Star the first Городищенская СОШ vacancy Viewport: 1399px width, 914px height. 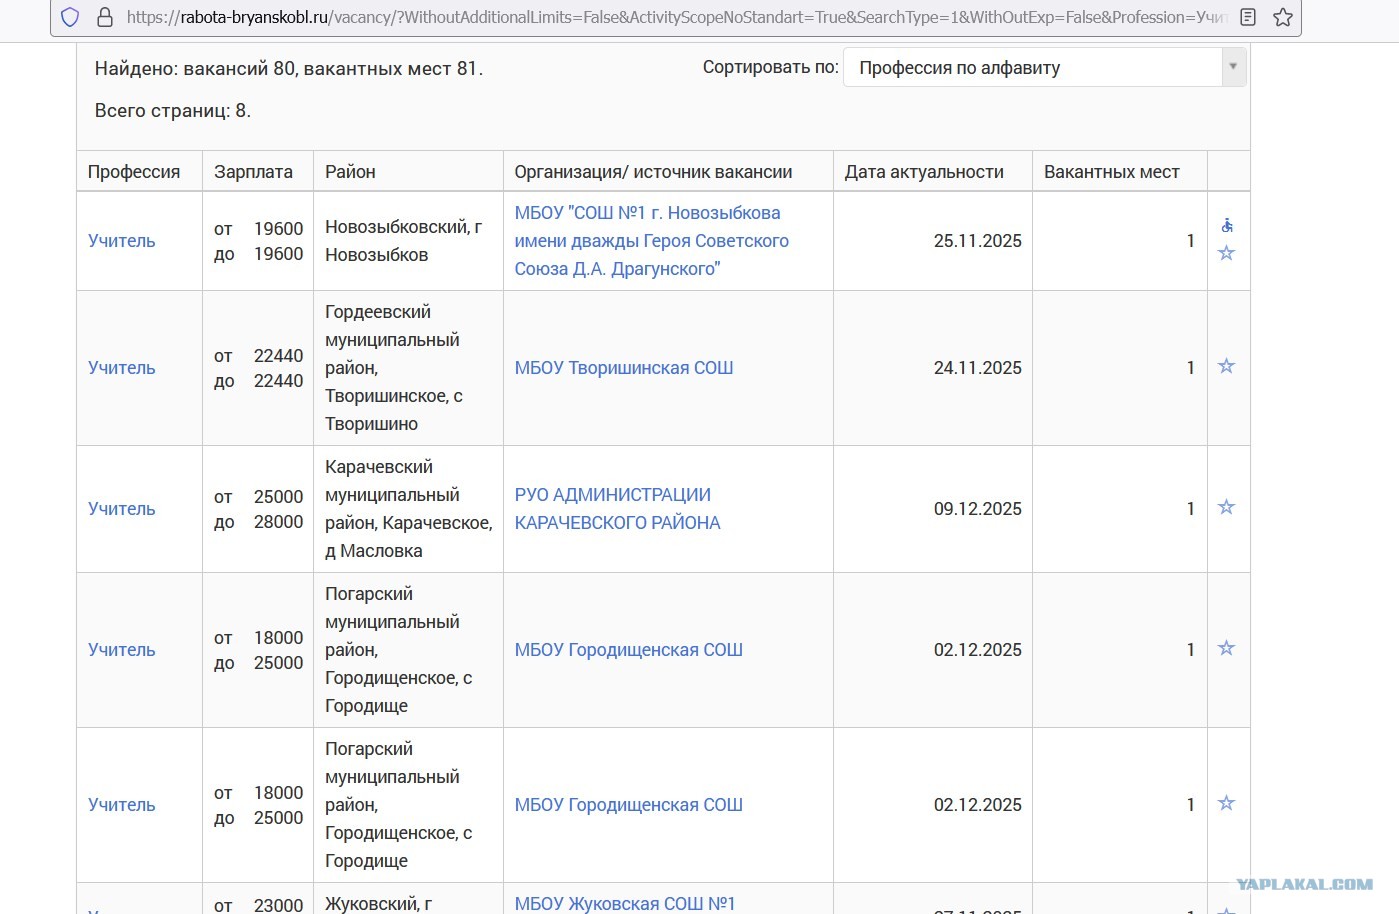[x=1226, y=648]
